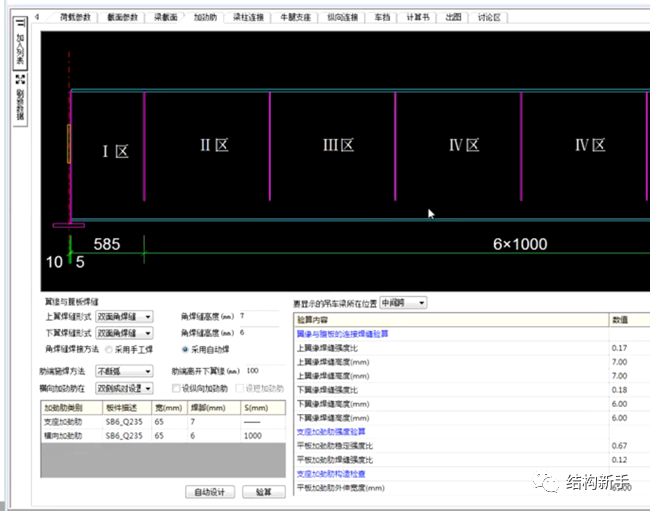Image resolution: width=650 pixels, height=511 pixels.
Task: Click the 平板加劲肋外伸宽度(mm) row
Action: [x=472, y=488]
